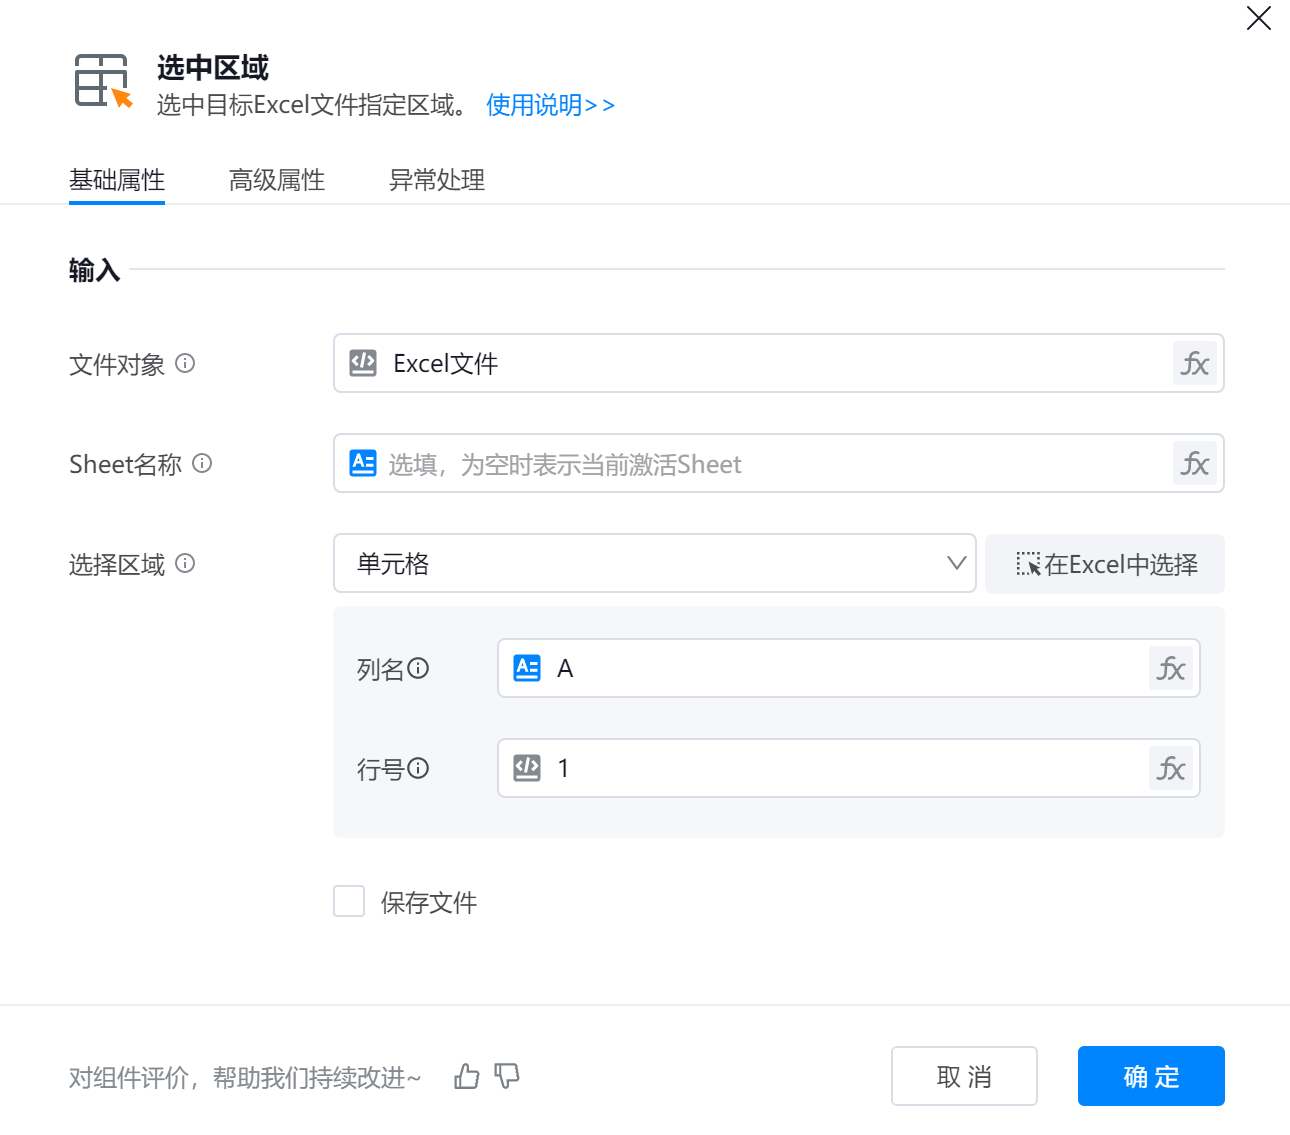Open the 使用说明 help link
Image resolution: width=1290 pixels, height=1135 pixels.
tap(550, 105)
